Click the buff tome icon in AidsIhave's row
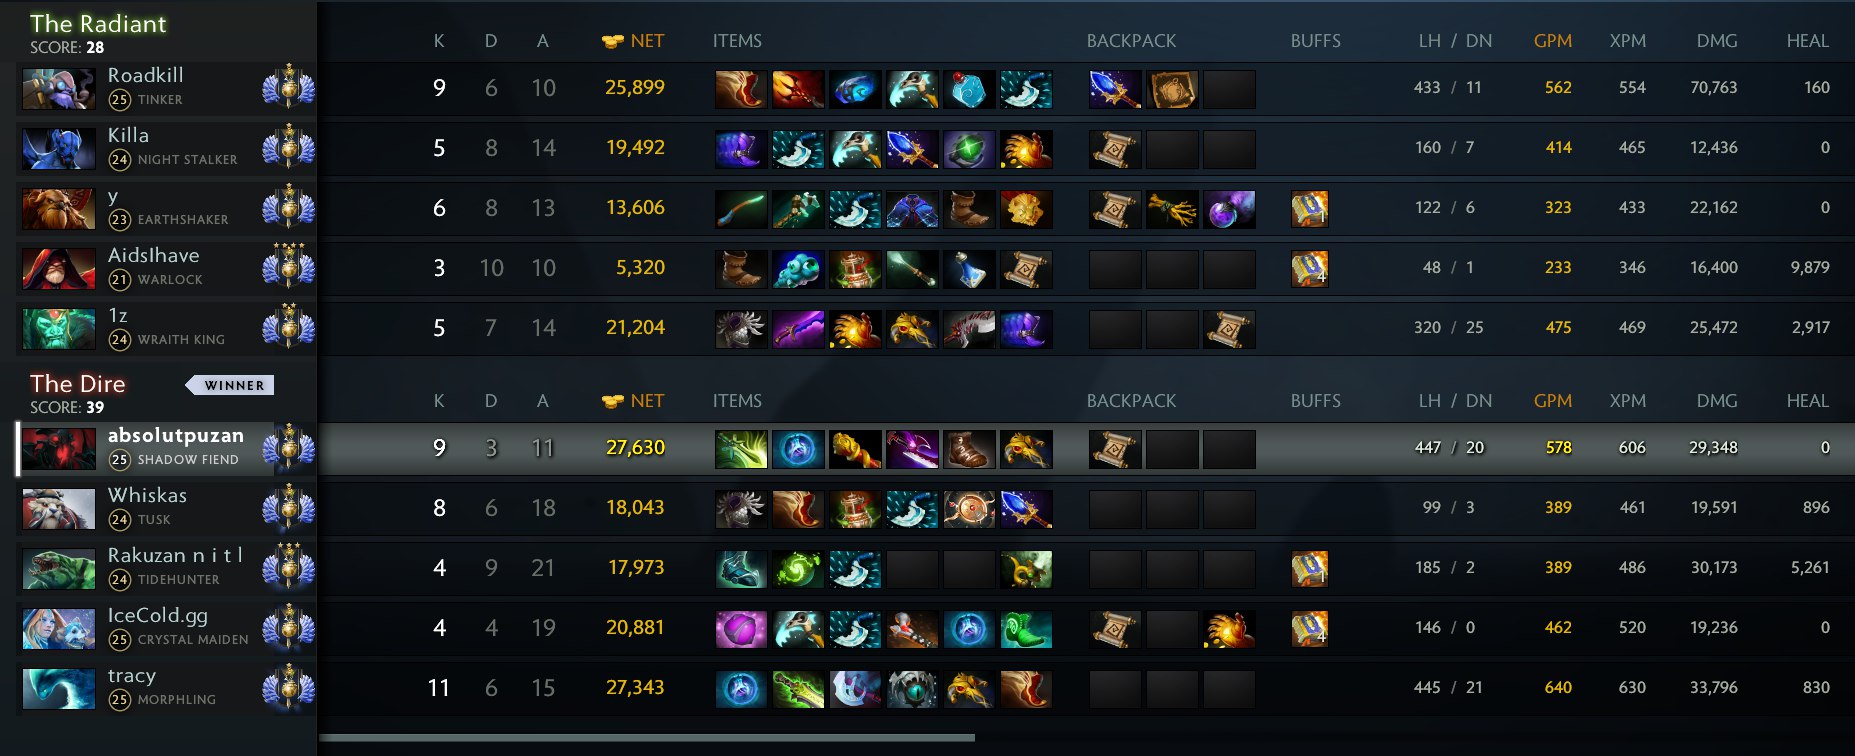 coord(1309,269)
